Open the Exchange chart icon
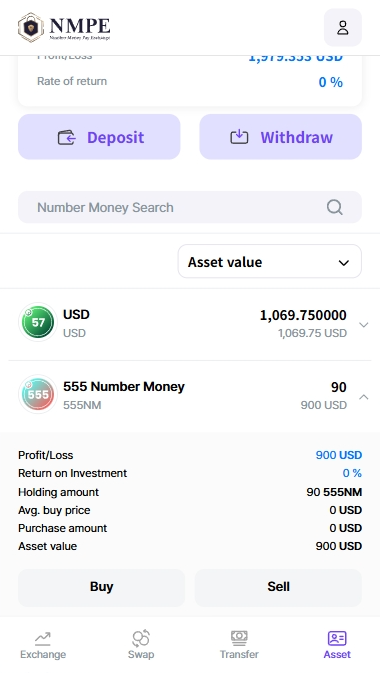The height and width of the screenshot is (673, 380). pyautogui.click(x=43, y=639)
